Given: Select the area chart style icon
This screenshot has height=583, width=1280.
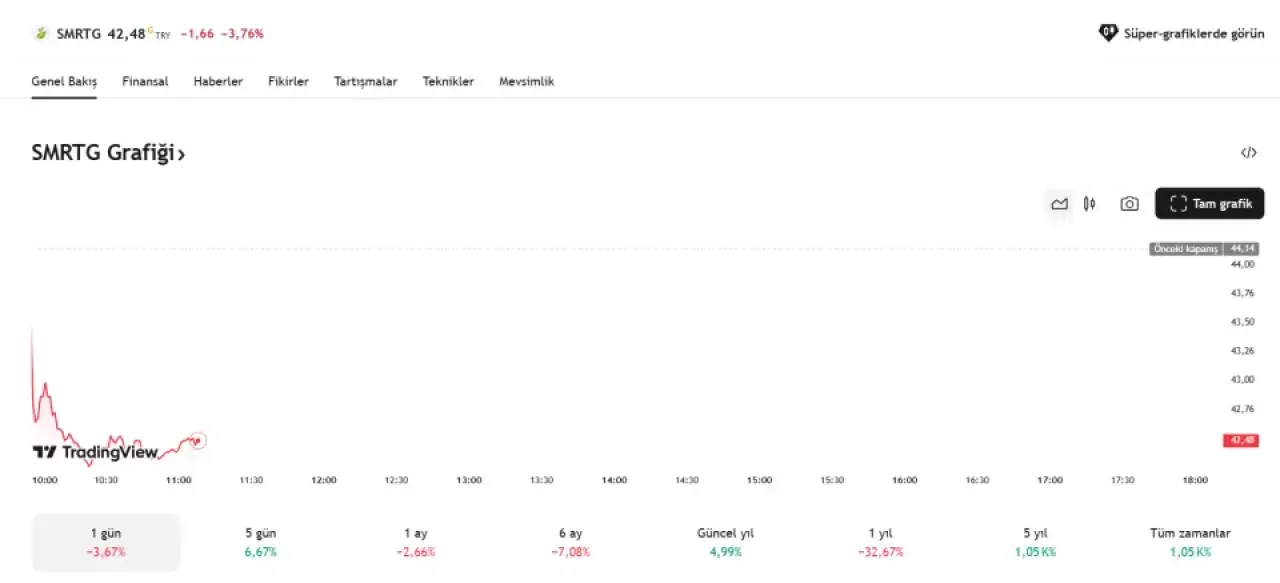Looking at the screenshot, I should click(1059, 204).
